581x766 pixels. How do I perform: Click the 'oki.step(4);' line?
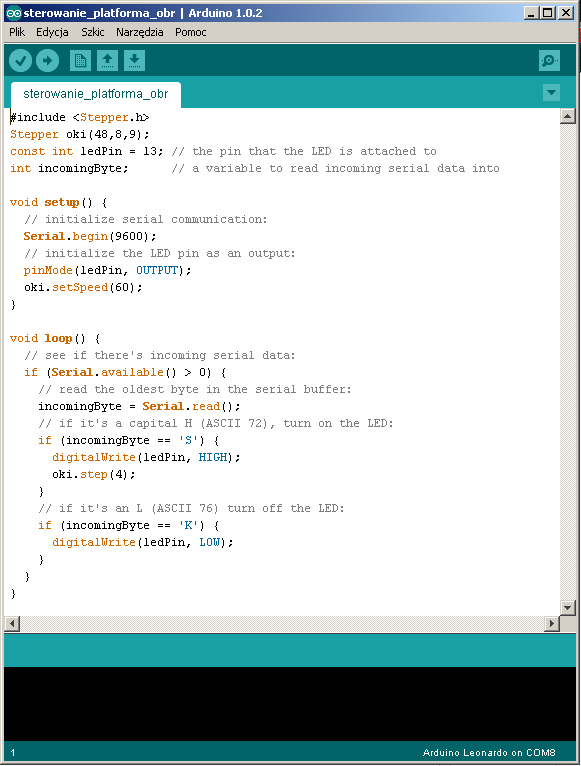pyautogui.click(x=94, y=474)
